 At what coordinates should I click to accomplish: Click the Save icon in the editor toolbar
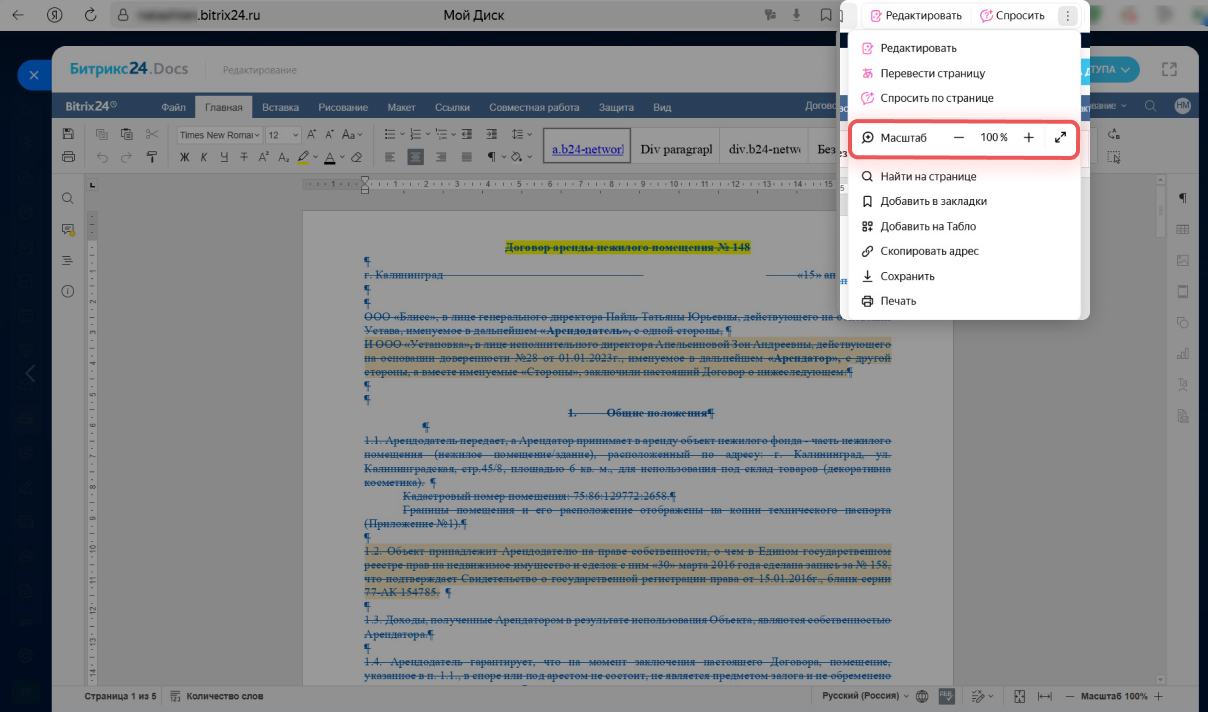[x=68, y=134]
